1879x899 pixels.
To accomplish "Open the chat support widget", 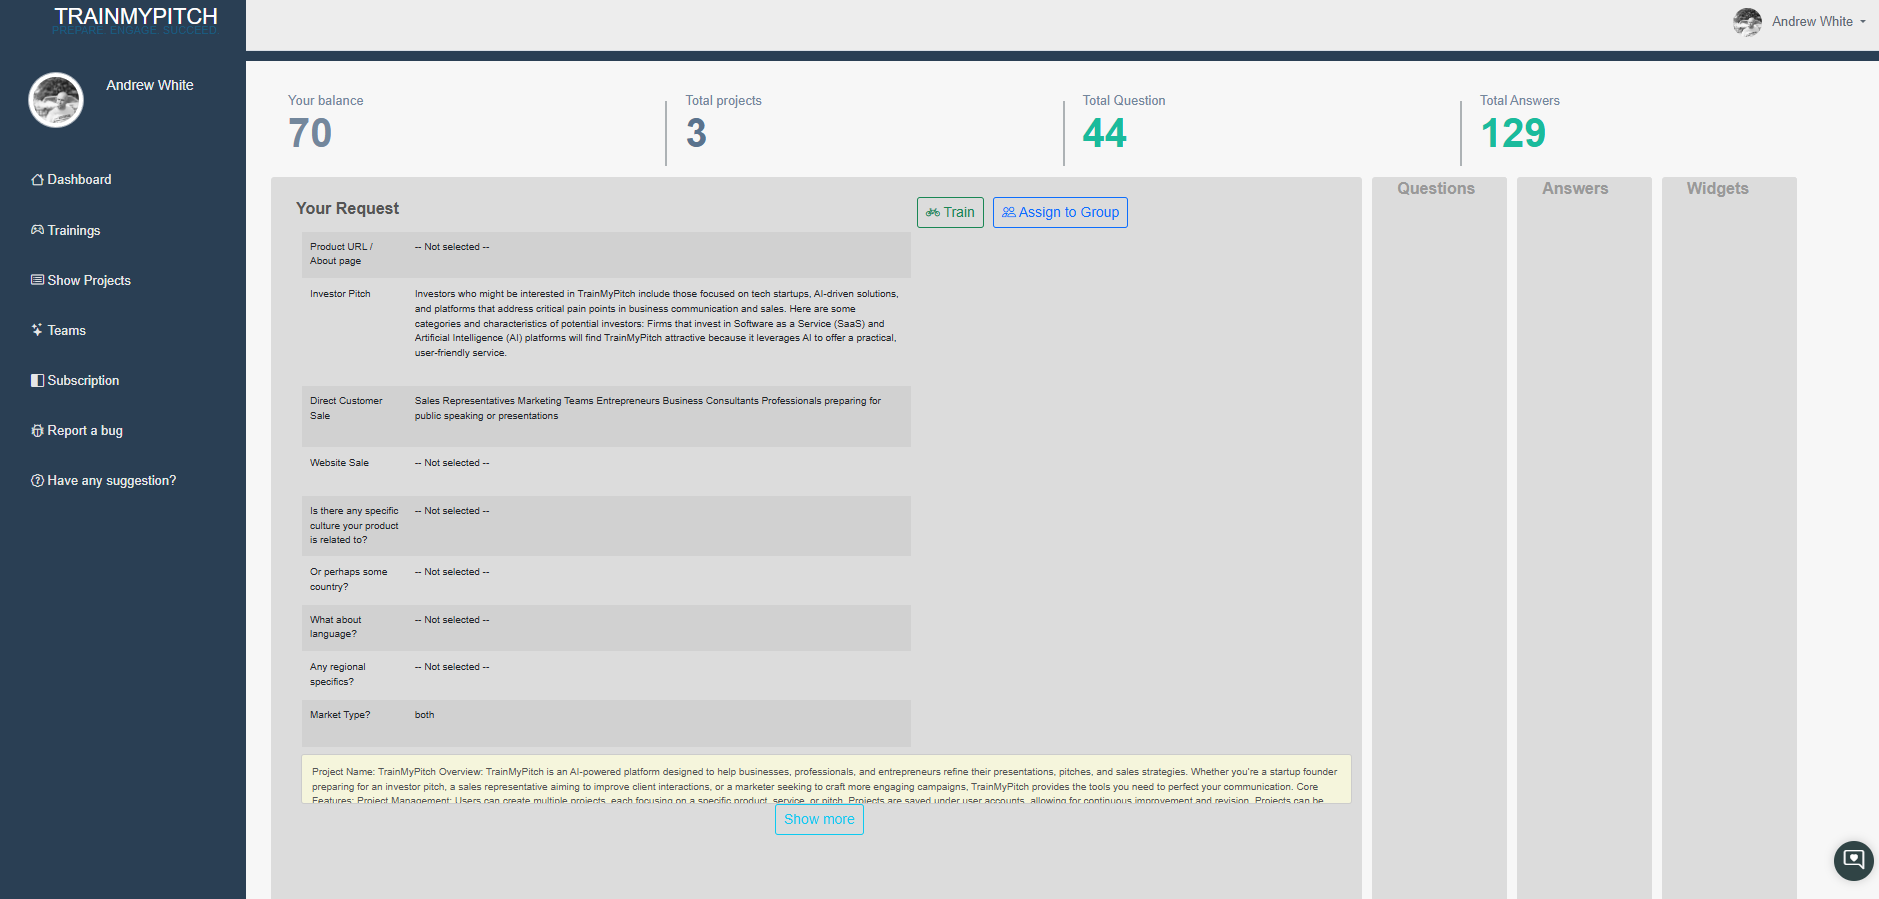I will (x=1853, y=860).
